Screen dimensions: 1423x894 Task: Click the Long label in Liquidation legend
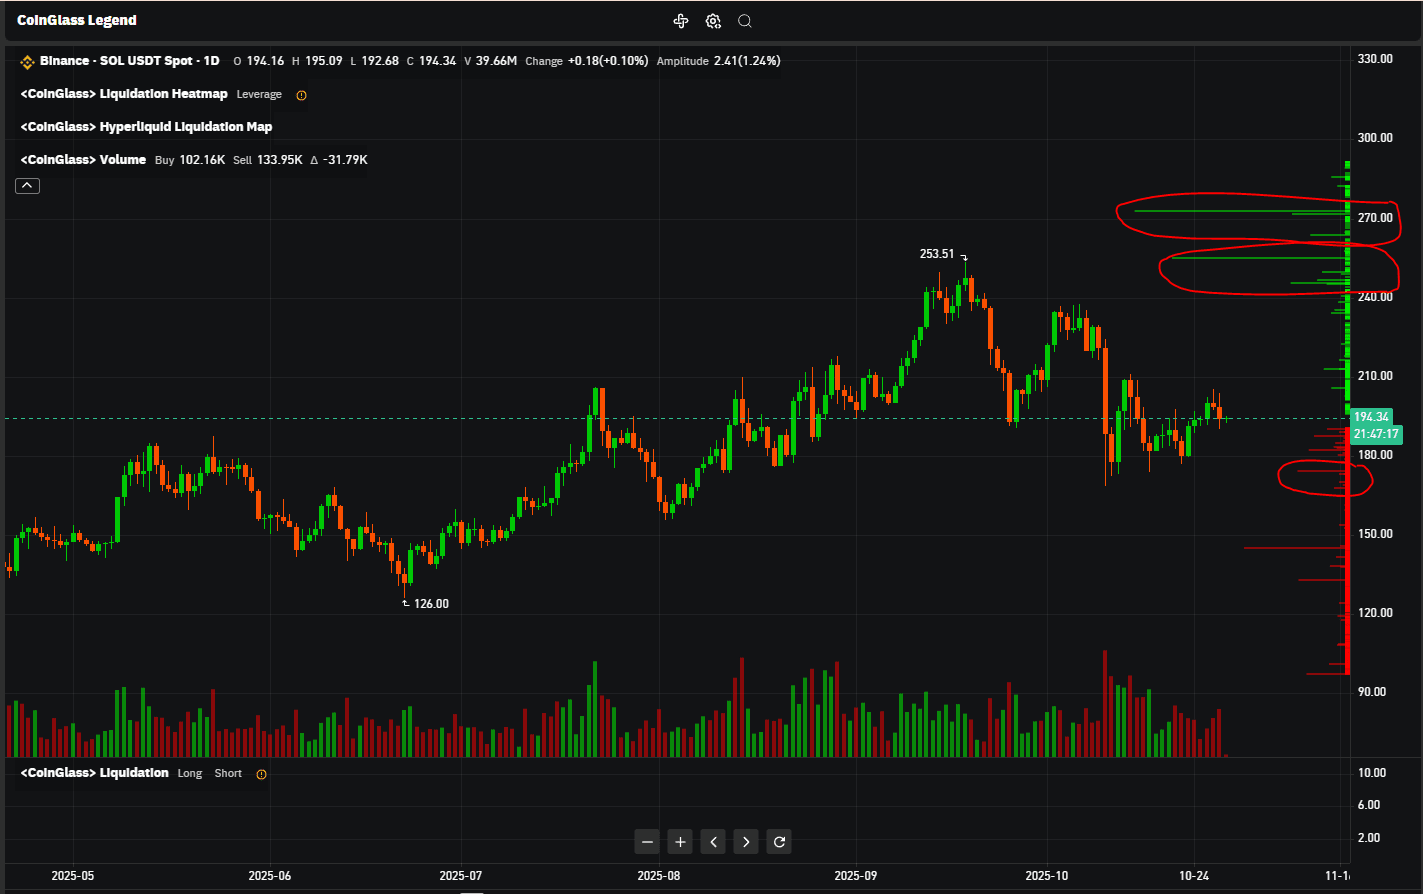(190, 774)
